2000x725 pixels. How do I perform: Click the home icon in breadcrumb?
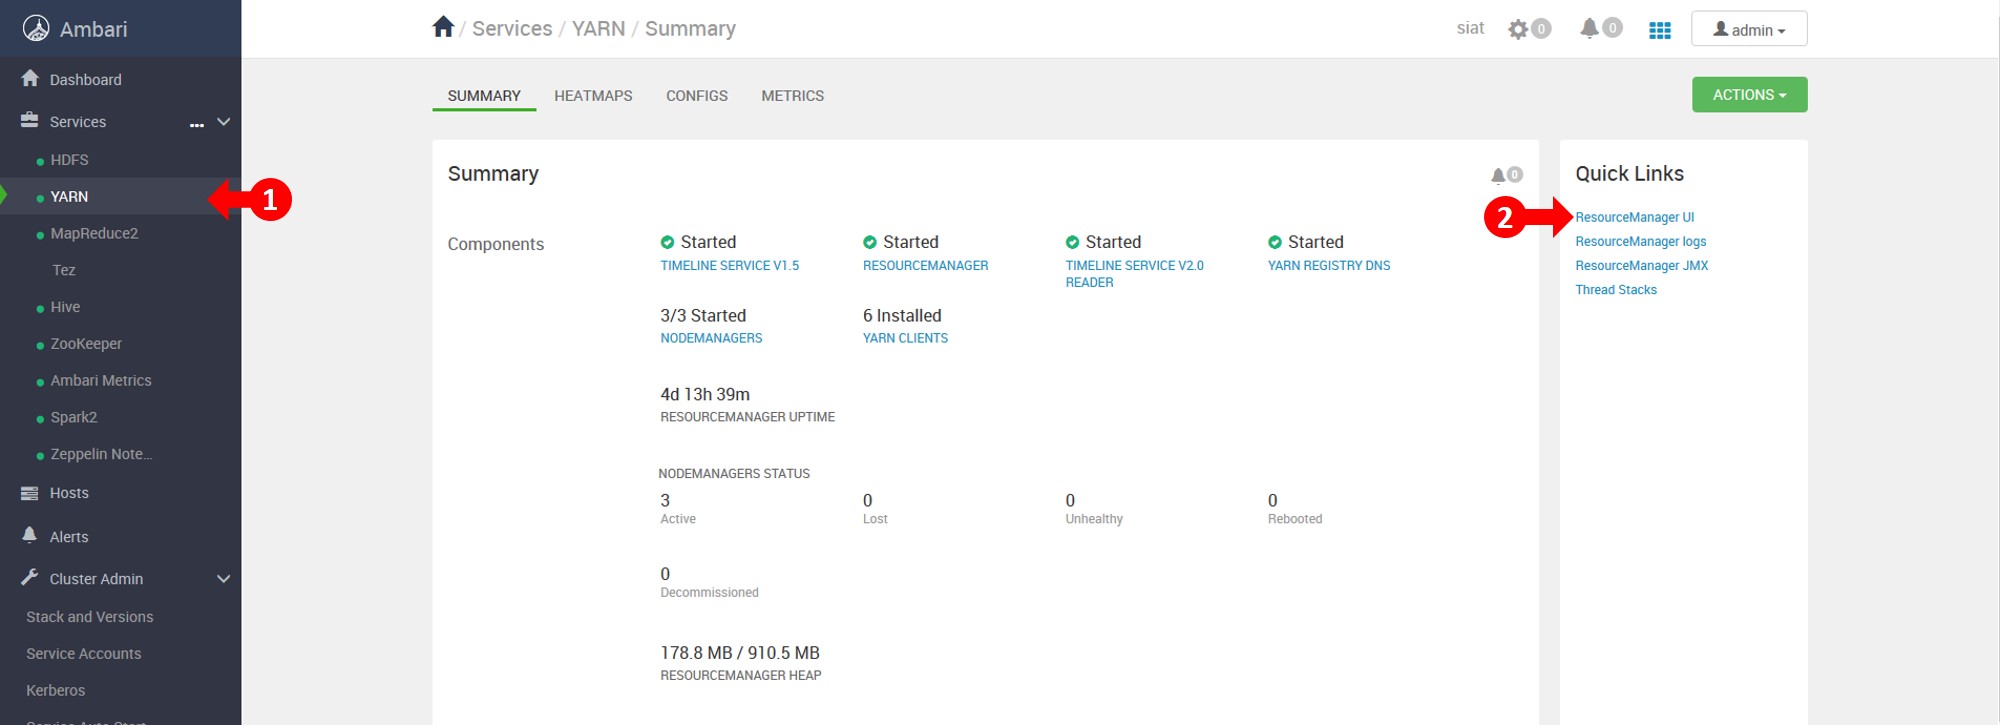[x=443, y=27]
